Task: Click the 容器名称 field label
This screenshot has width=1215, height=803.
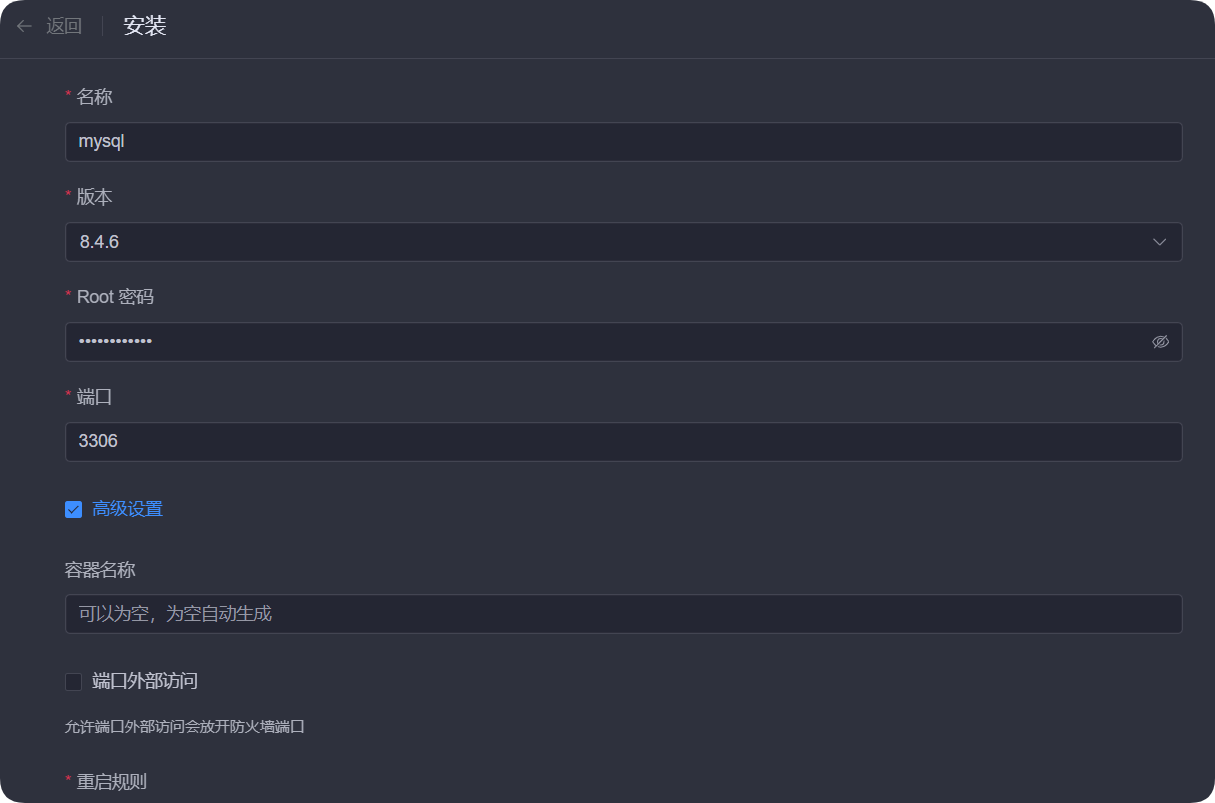Action: click(x=100, y=570)
